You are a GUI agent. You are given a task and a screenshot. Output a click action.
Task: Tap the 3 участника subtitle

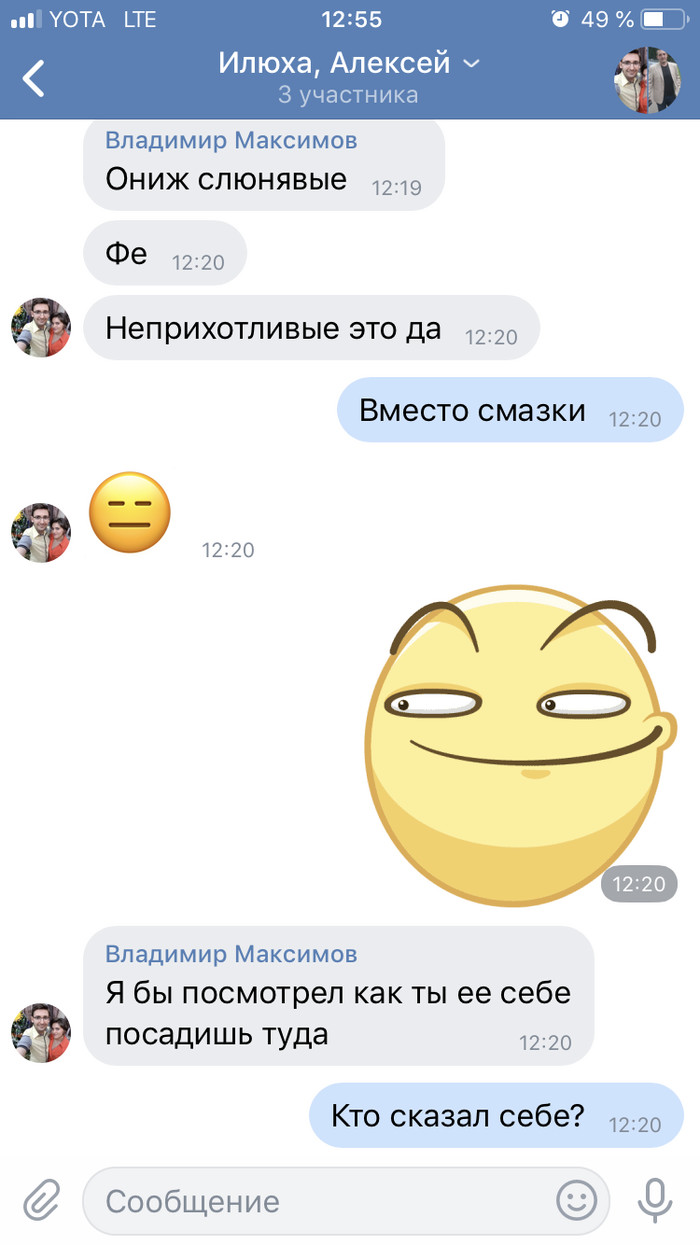click(x=348, y=96)
